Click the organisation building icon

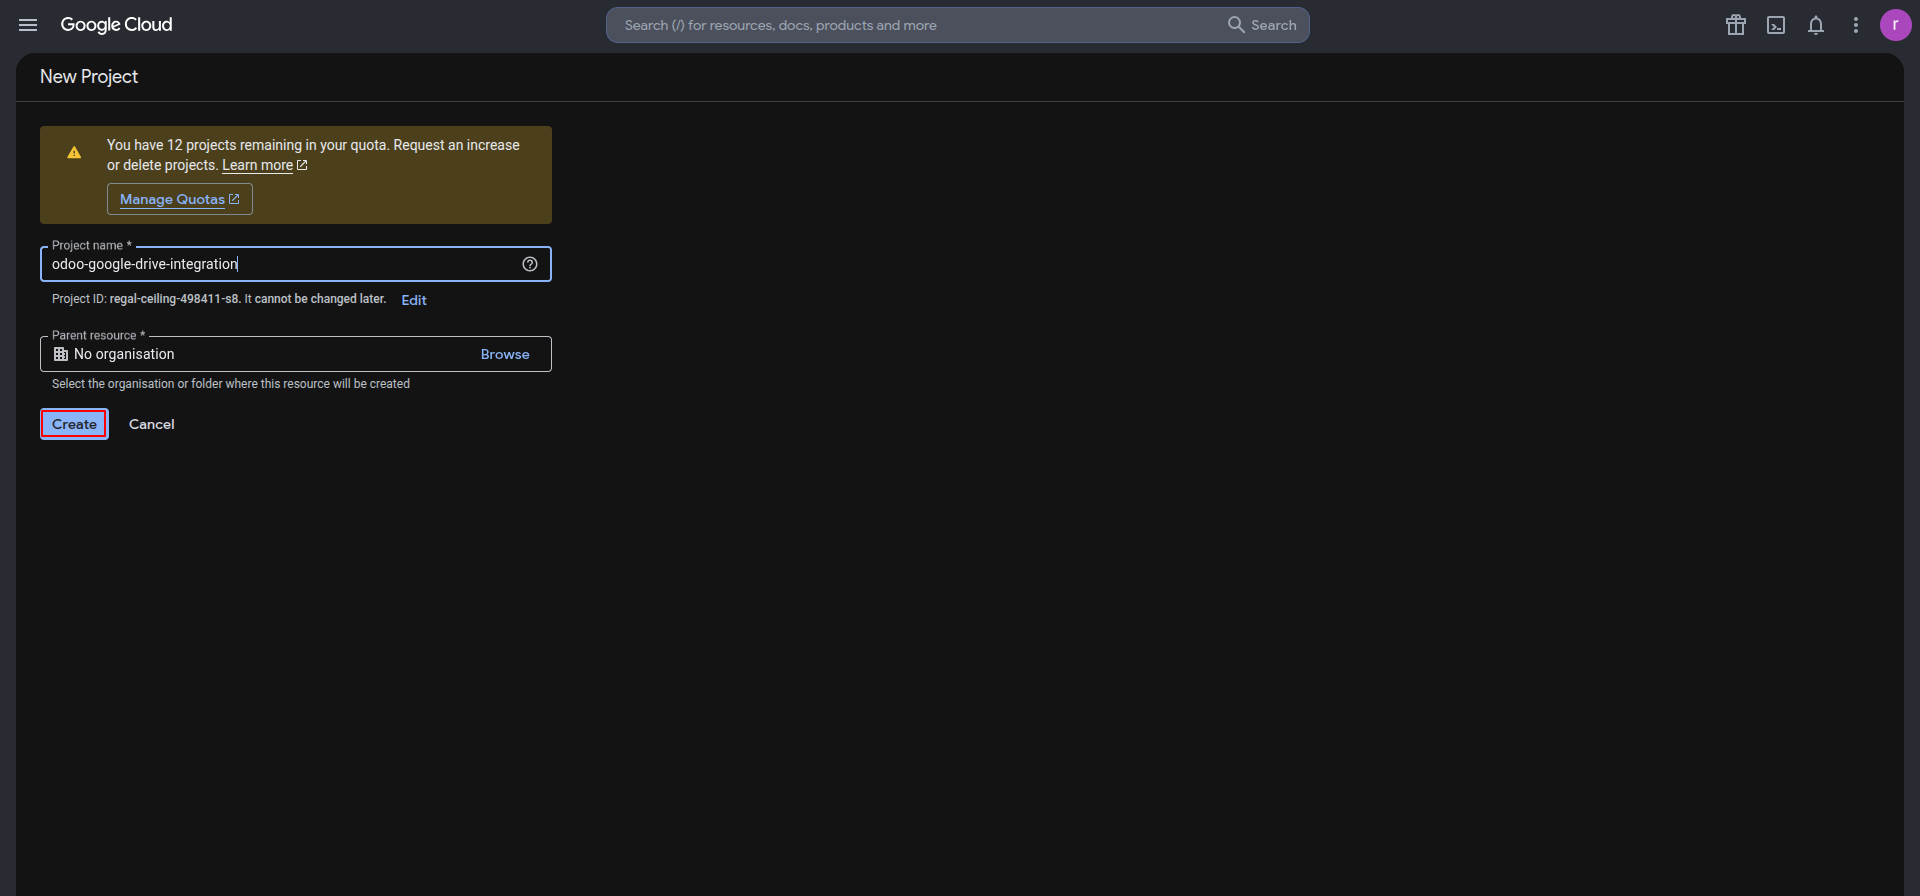coord(61,354)
